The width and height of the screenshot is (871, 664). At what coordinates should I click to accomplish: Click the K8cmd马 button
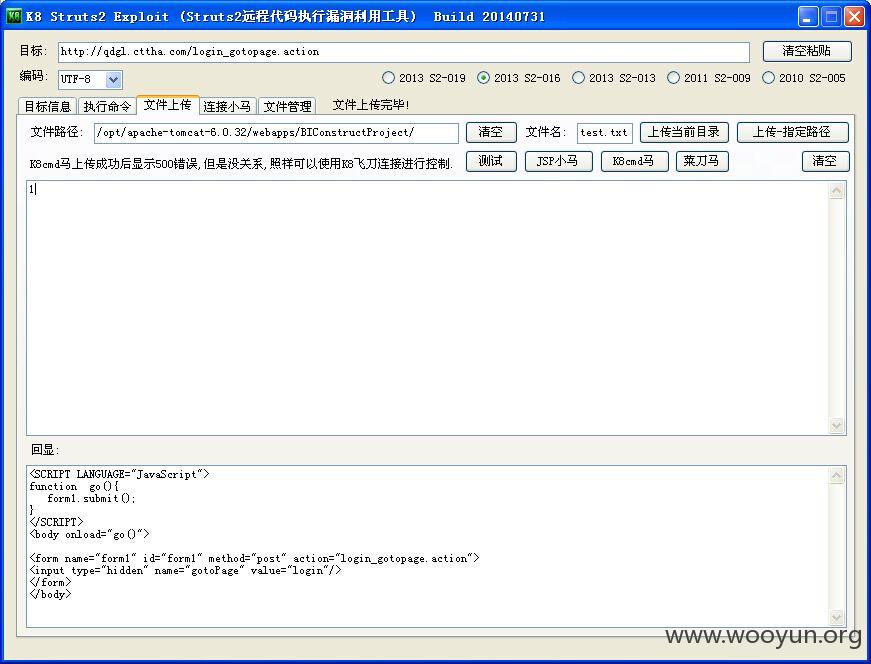point(634,161)
